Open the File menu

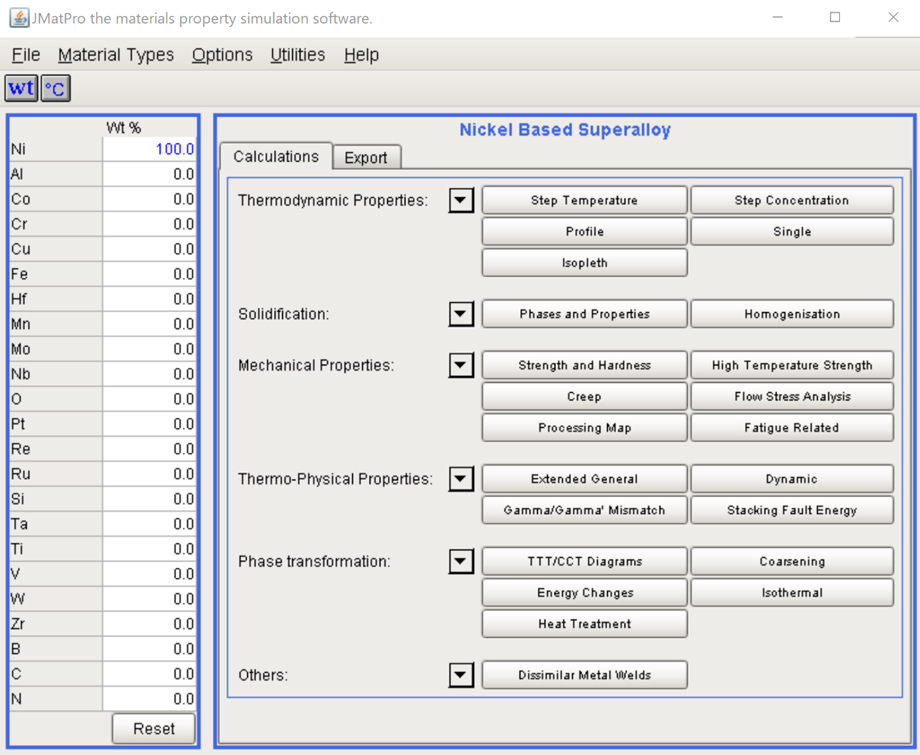(26, 55)
